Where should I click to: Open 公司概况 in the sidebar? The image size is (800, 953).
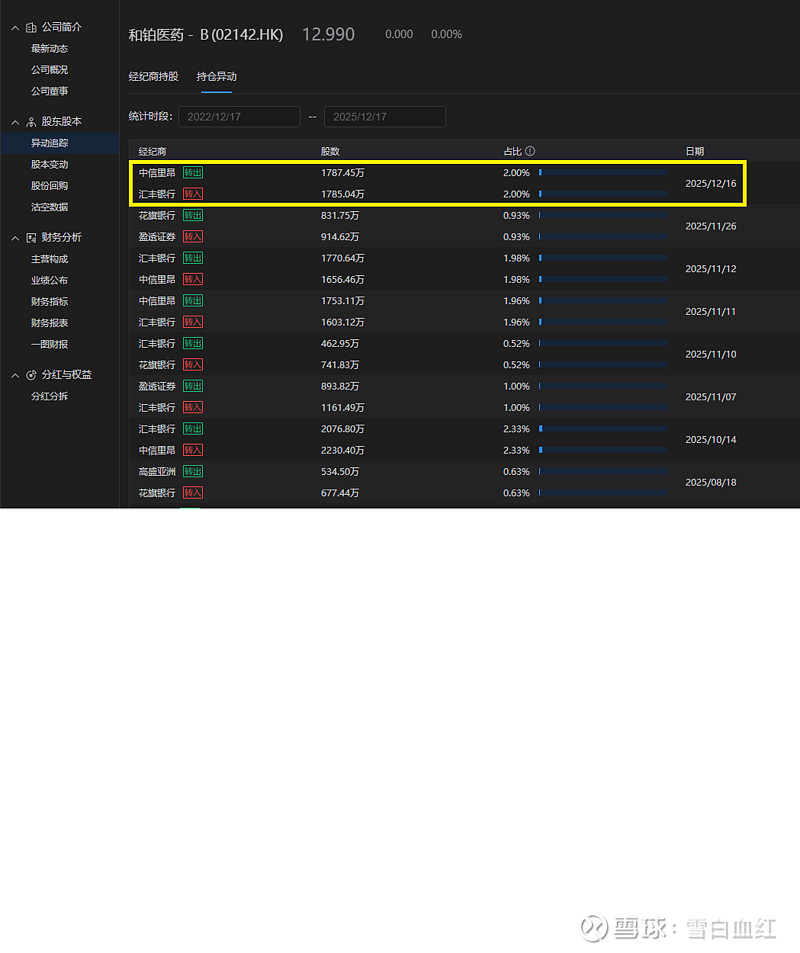pyautogui.click(x=49, y=70)
